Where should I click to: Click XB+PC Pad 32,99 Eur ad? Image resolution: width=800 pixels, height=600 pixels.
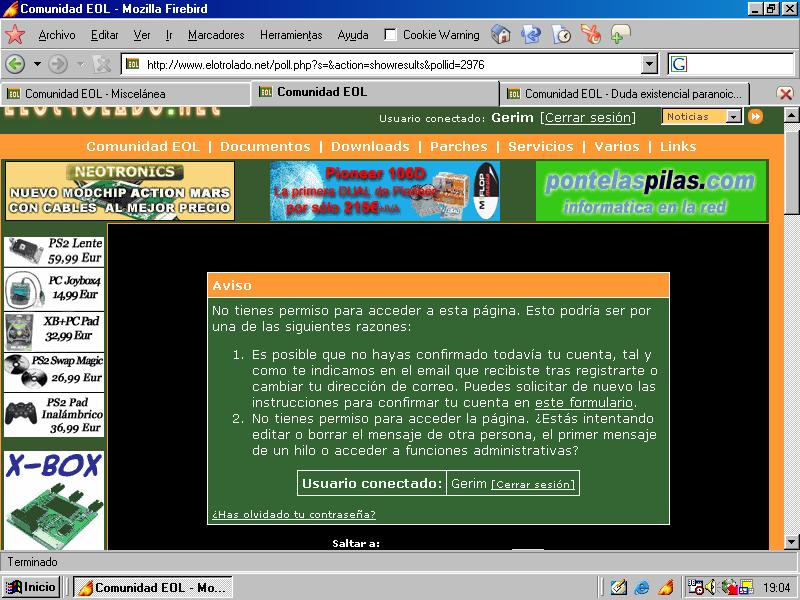(x=54, y=332)
